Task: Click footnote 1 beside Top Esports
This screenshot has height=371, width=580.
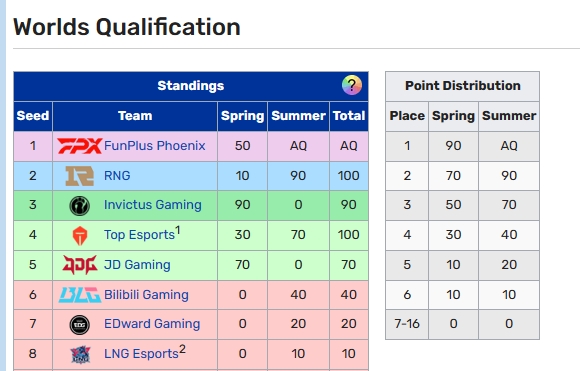Action: (x=178, y=230)
